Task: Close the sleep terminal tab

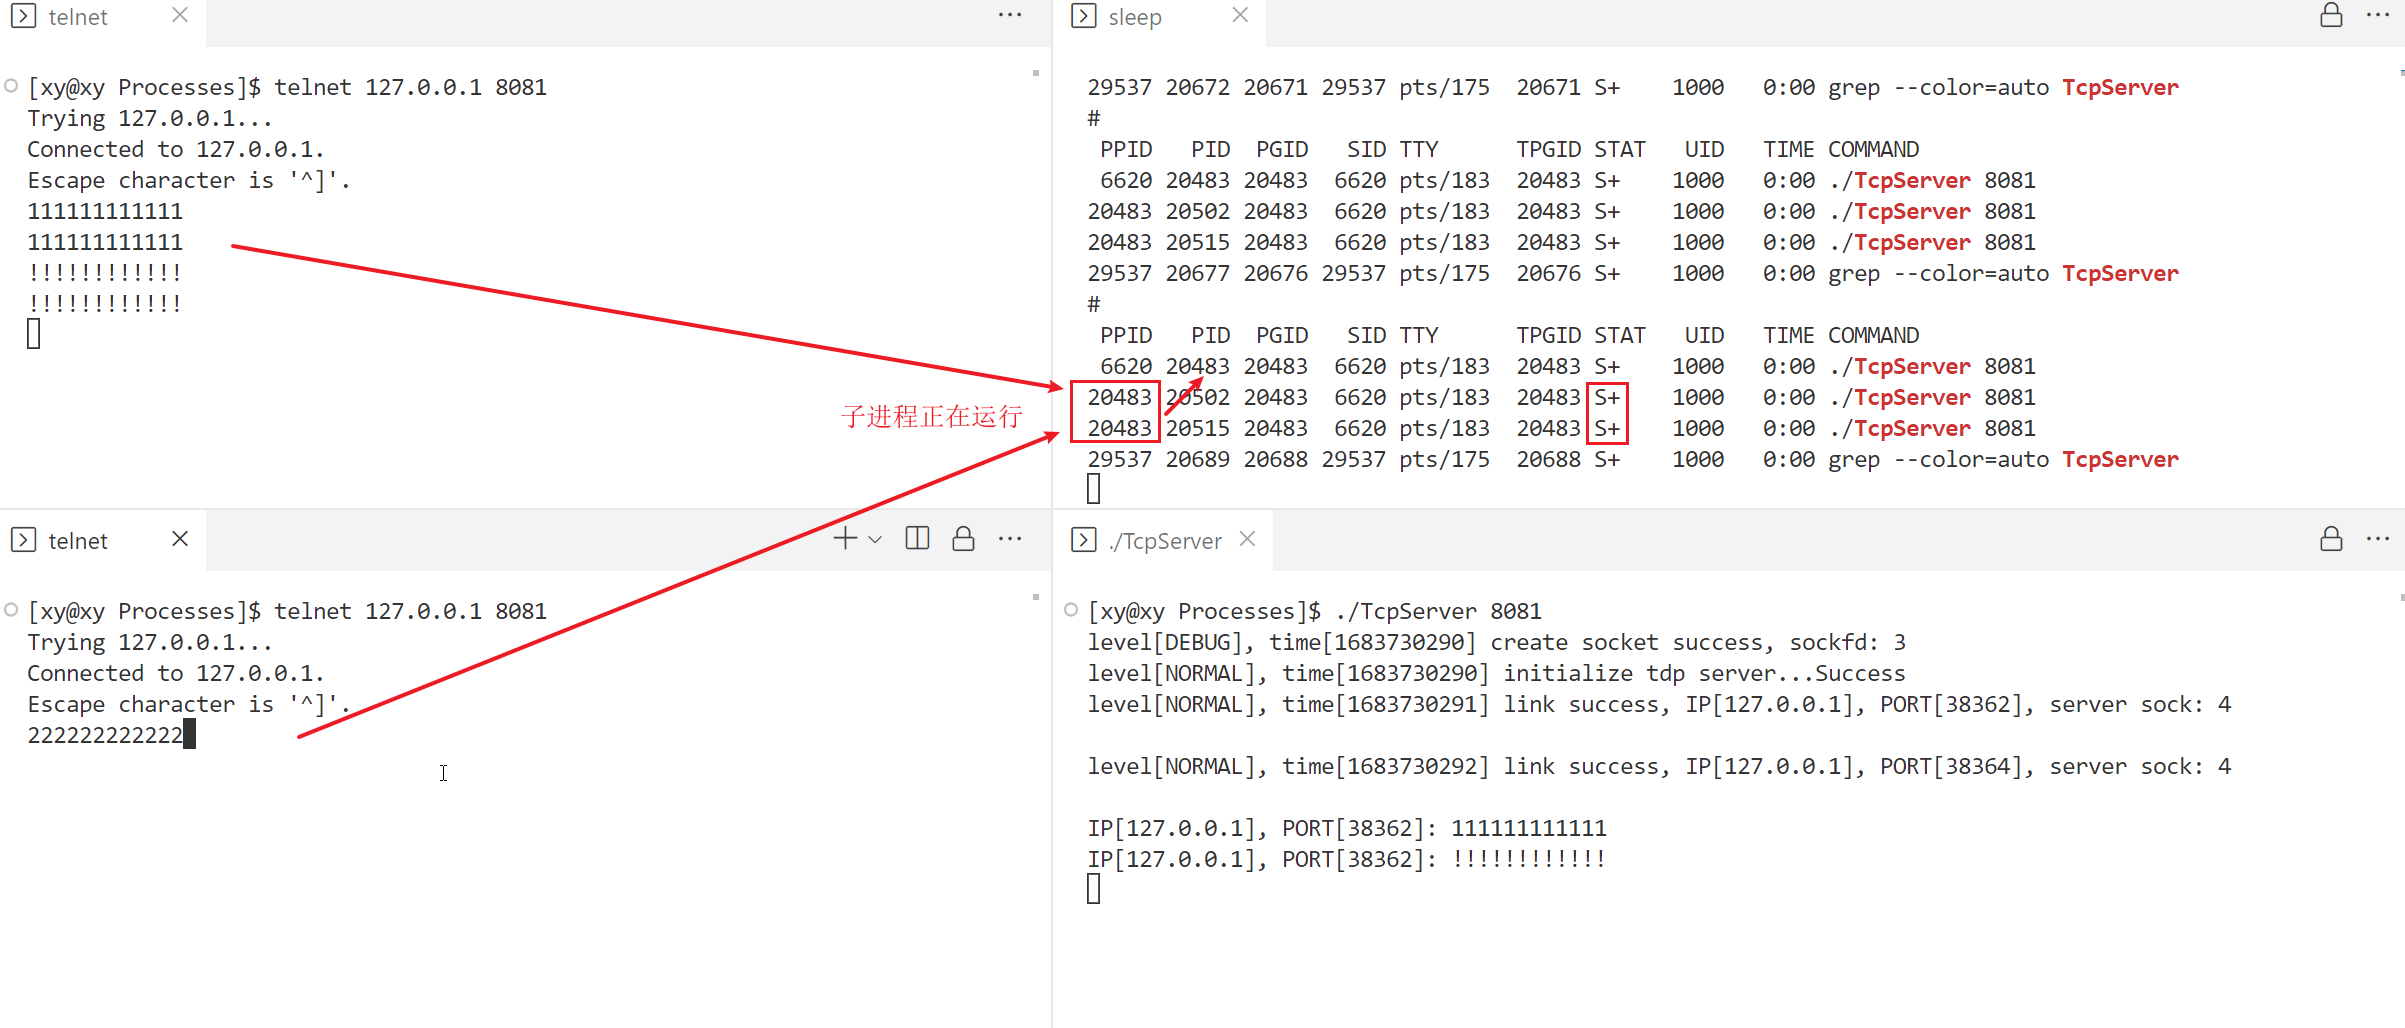Action: [1240, 15]
